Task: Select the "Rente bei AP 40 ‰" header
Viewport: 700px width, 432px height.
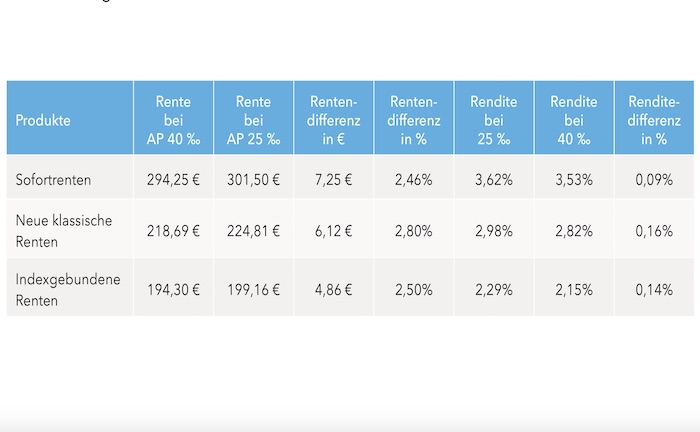Action: coord(173,120)
